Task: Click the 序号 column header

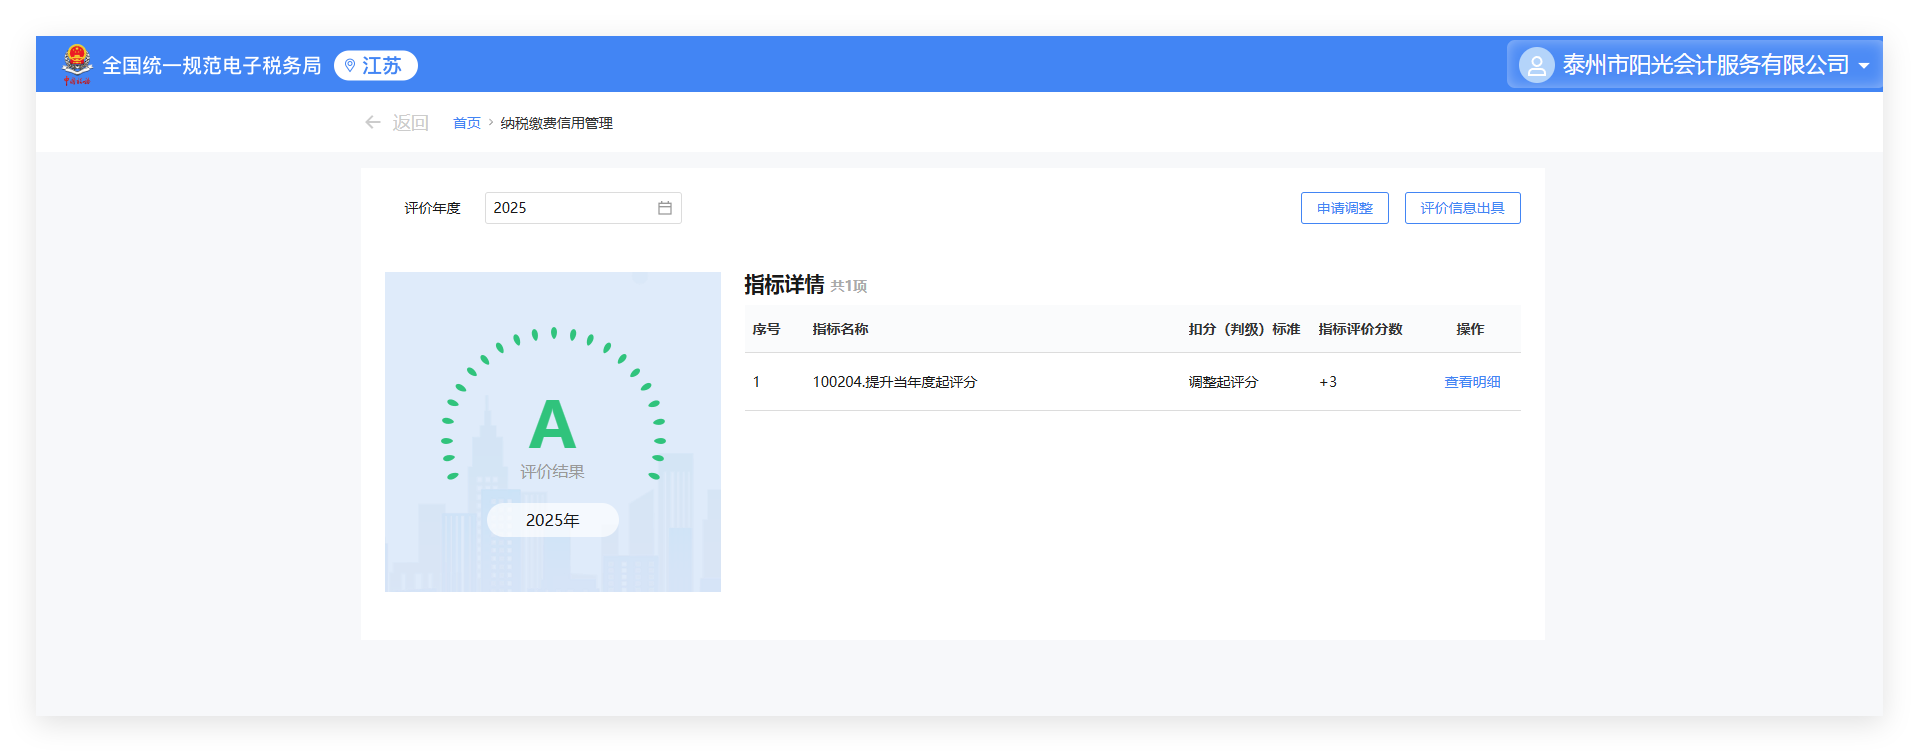Action: [x=766, y=329]
